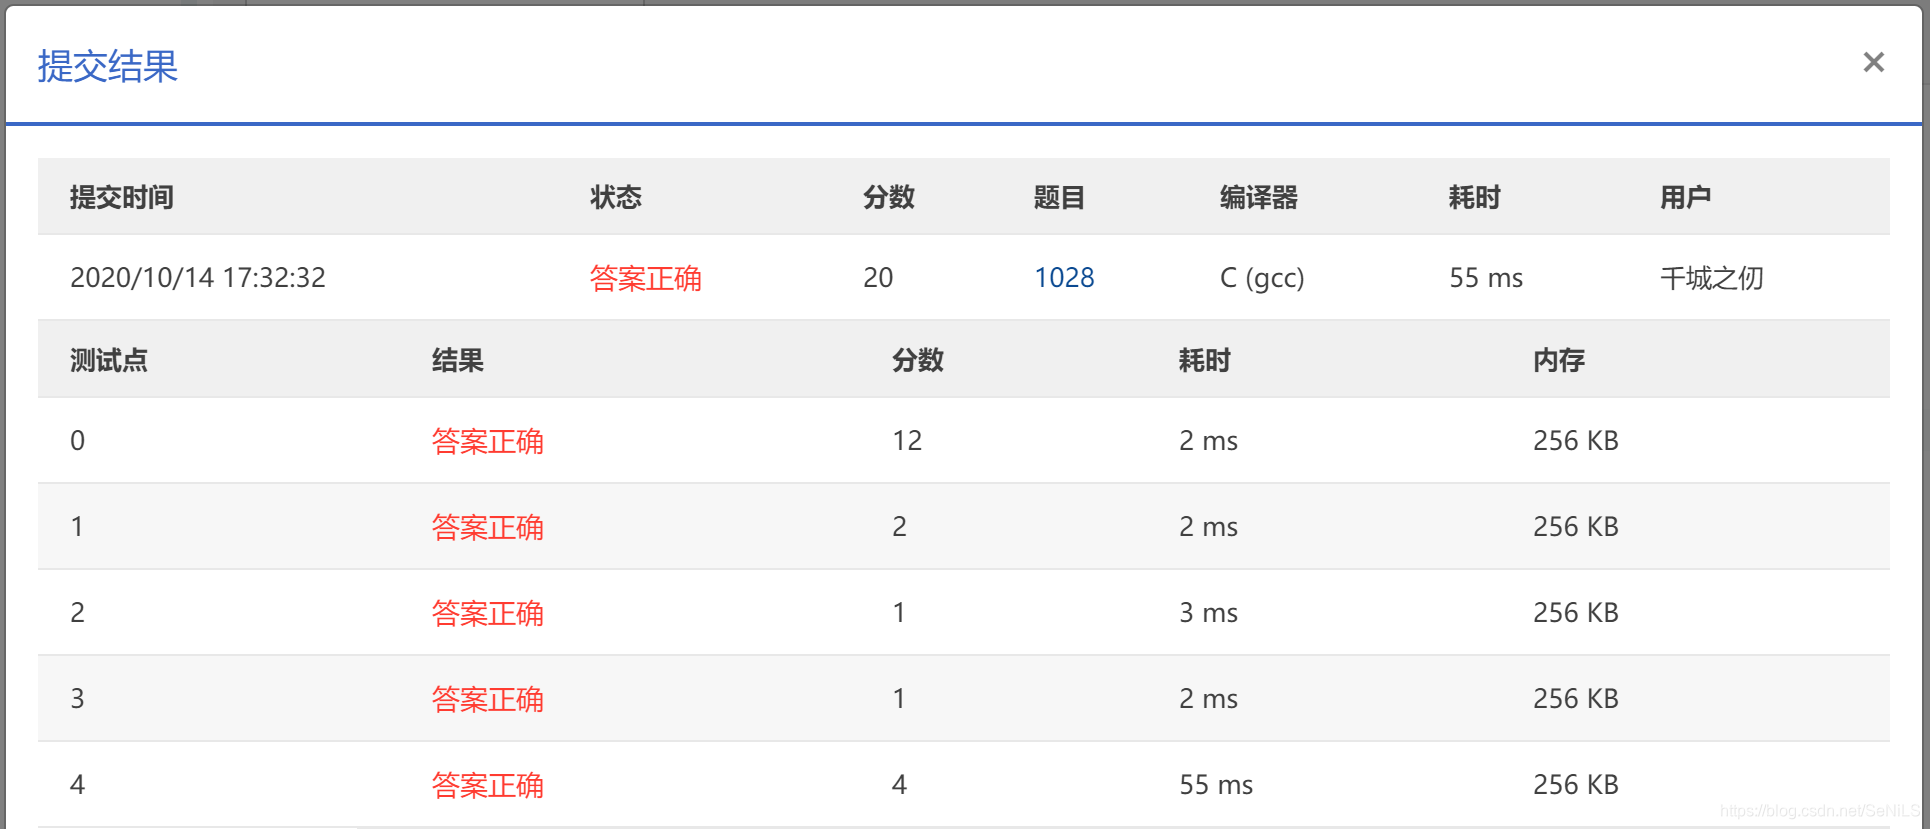Viewport: 1930px width, 829px height.
Task: Click score 4 in test point 4 row
Action: (x=899, y=784)
